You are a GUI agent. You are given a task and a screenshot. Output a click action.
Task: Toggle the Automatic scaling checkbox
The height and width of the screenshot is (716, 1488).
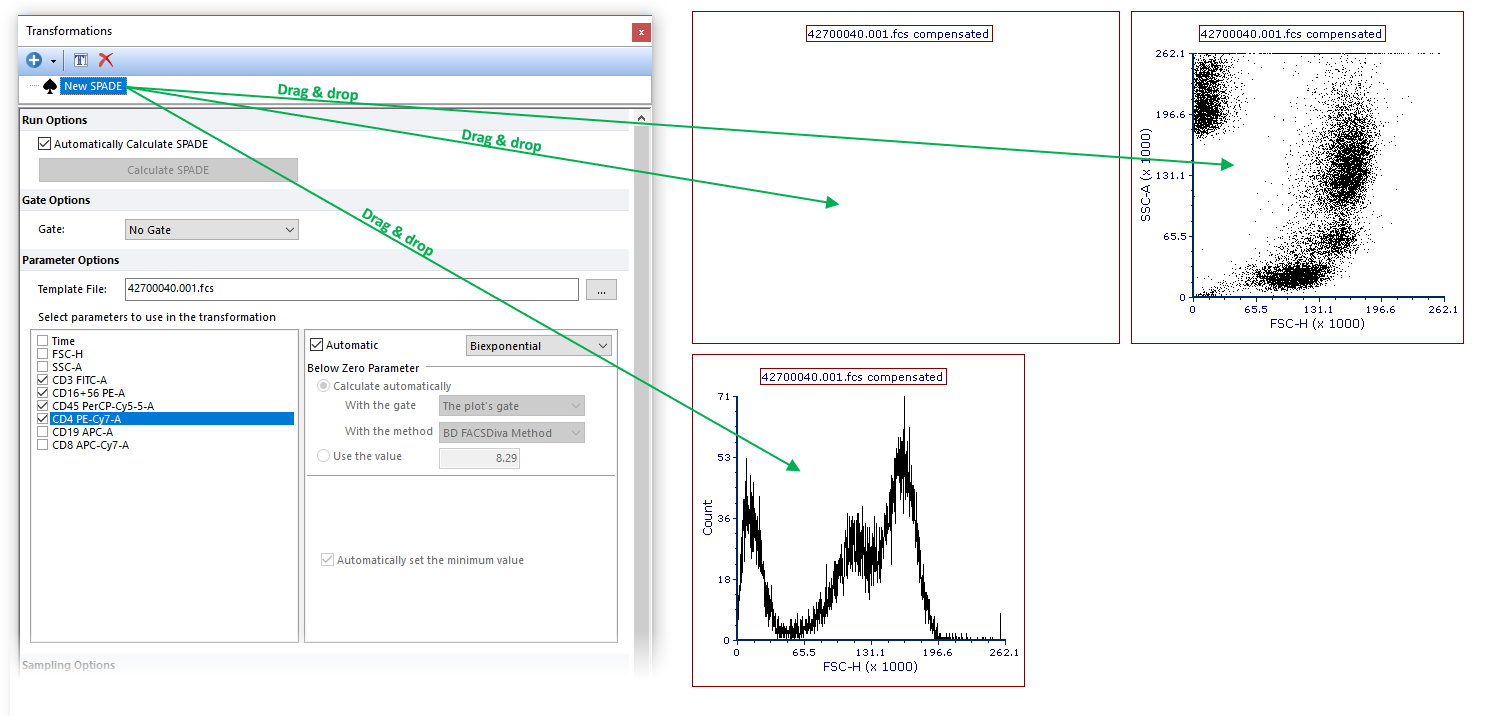[317, 345]
